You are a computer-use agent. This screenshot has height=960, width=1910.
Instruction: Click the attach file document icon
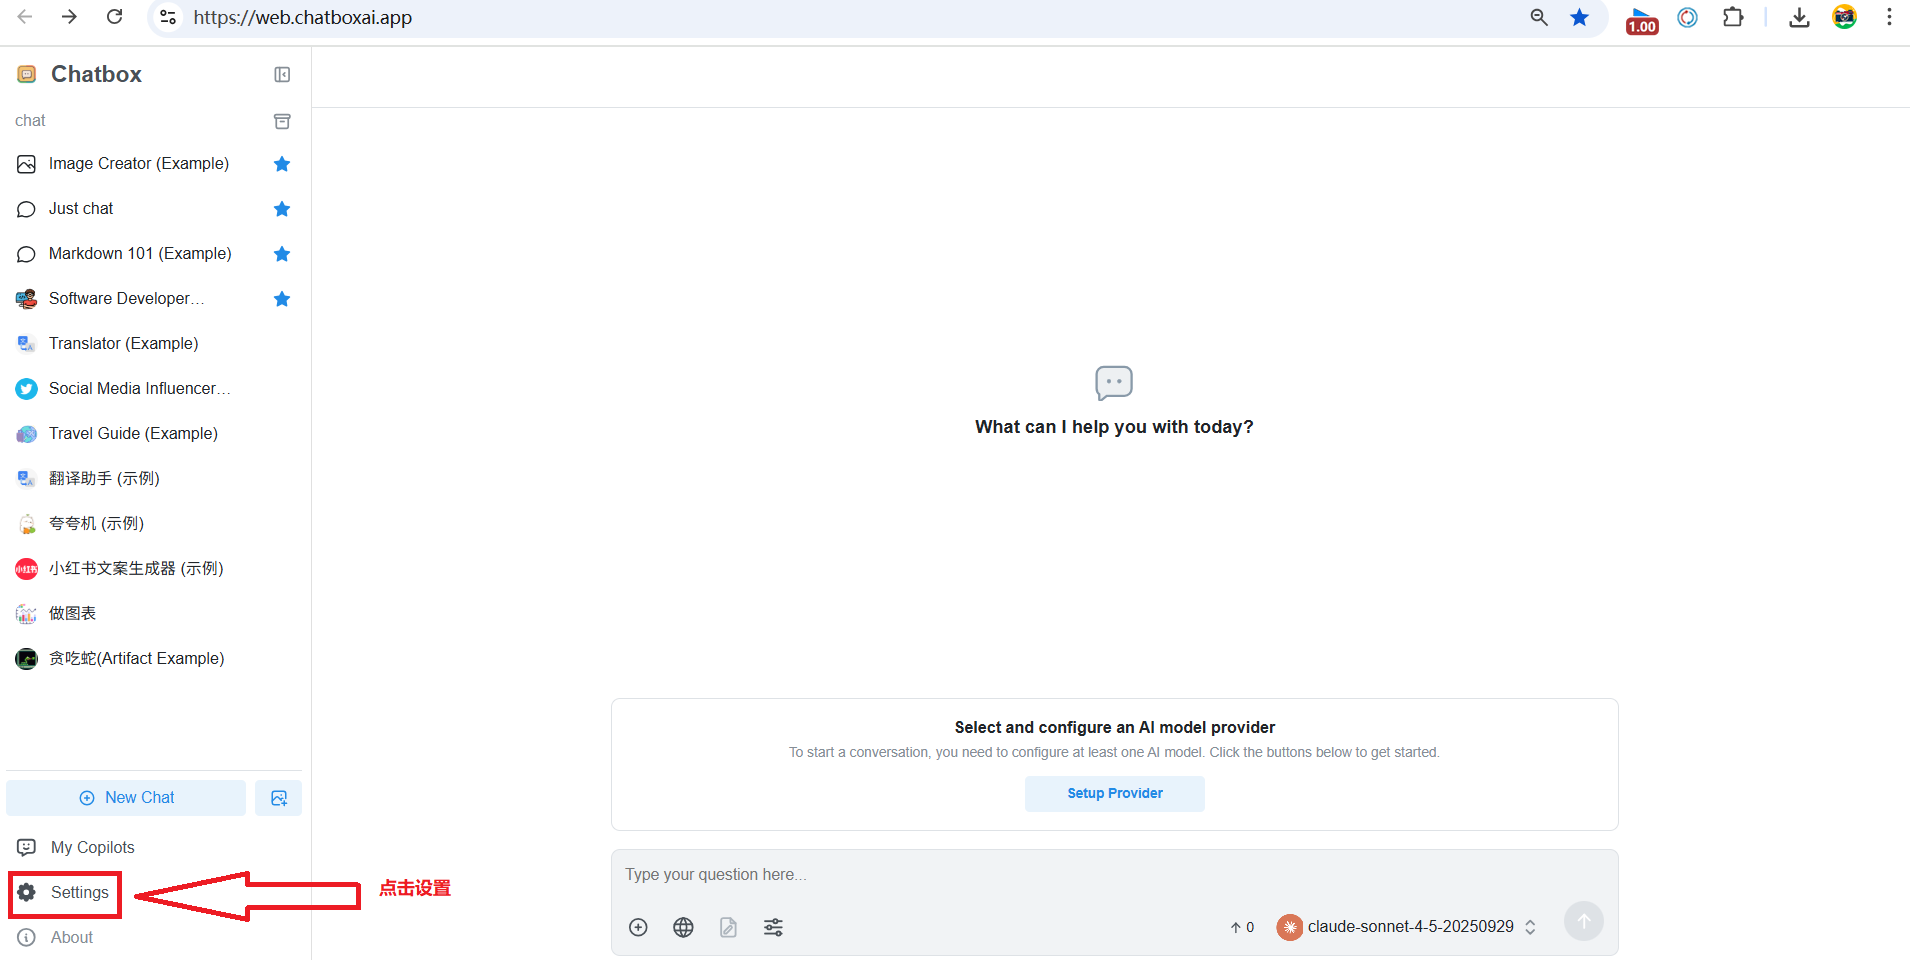click(x=728, y=928)
